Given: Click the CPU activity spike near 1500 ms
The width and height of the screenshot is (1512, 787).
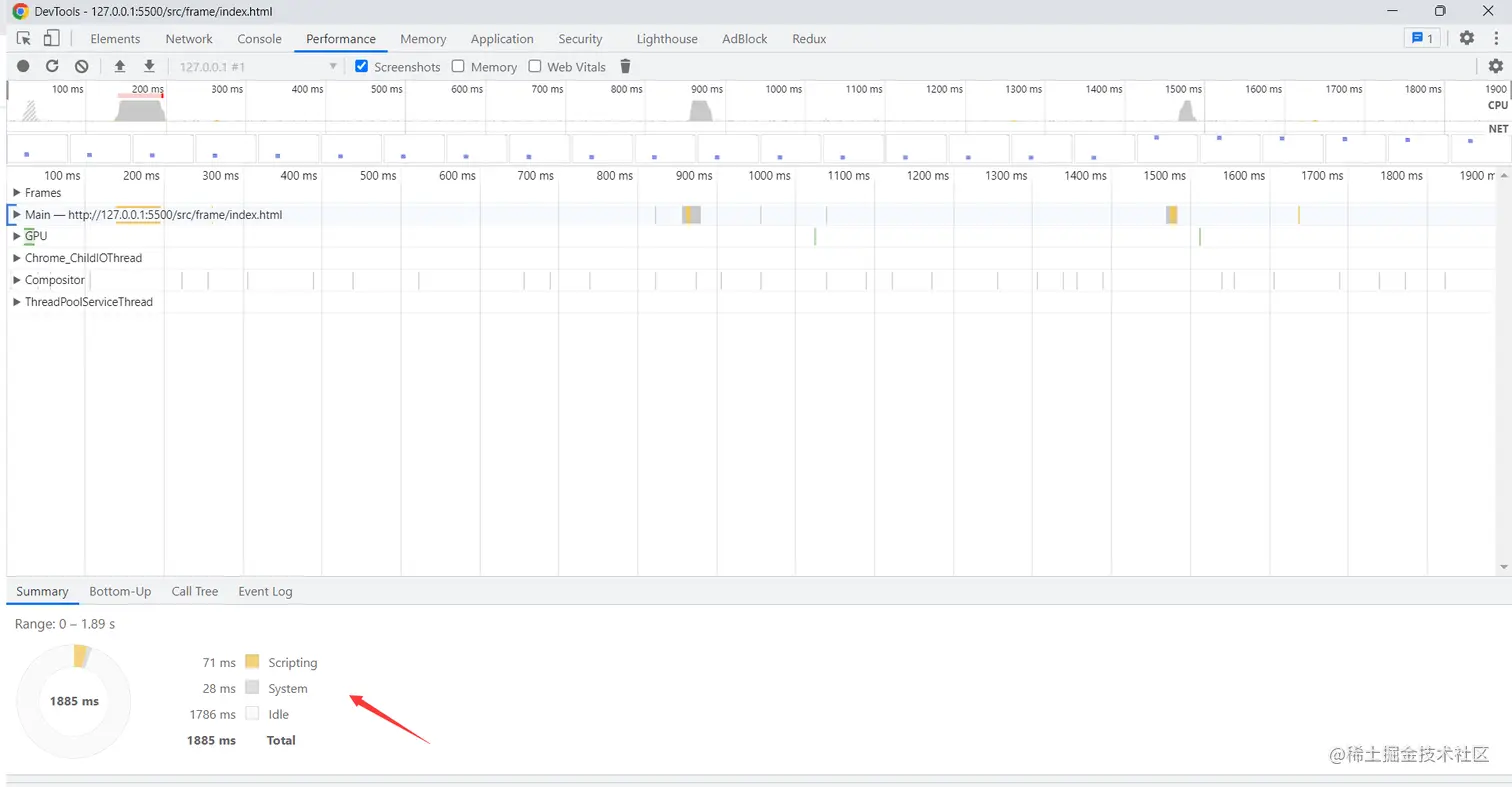Looking at the screenshot, I should 1187,110.
